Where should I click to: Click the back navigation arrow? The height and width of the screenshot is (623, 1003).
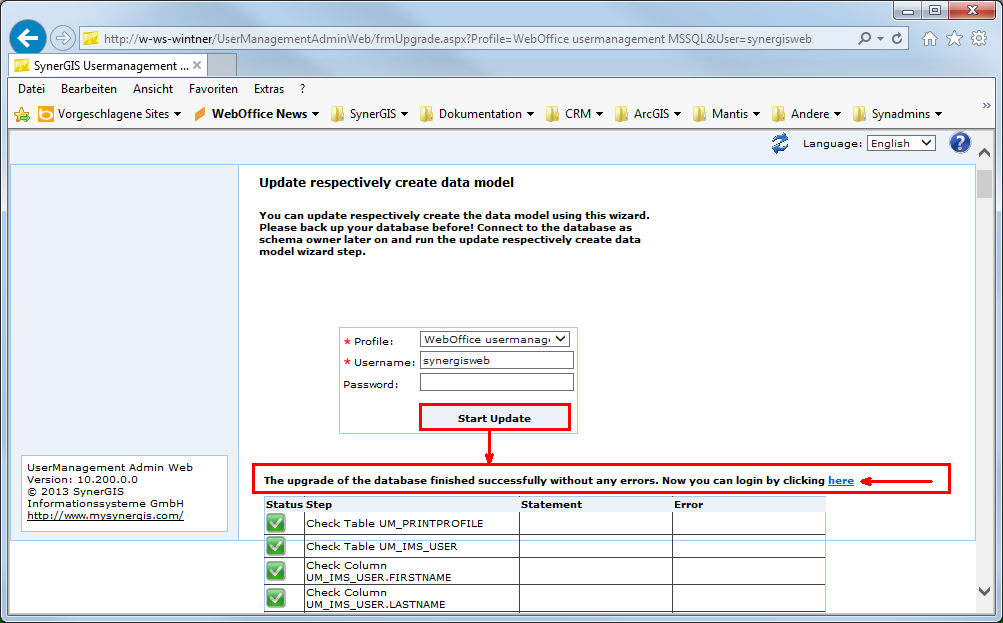point(27,37)
